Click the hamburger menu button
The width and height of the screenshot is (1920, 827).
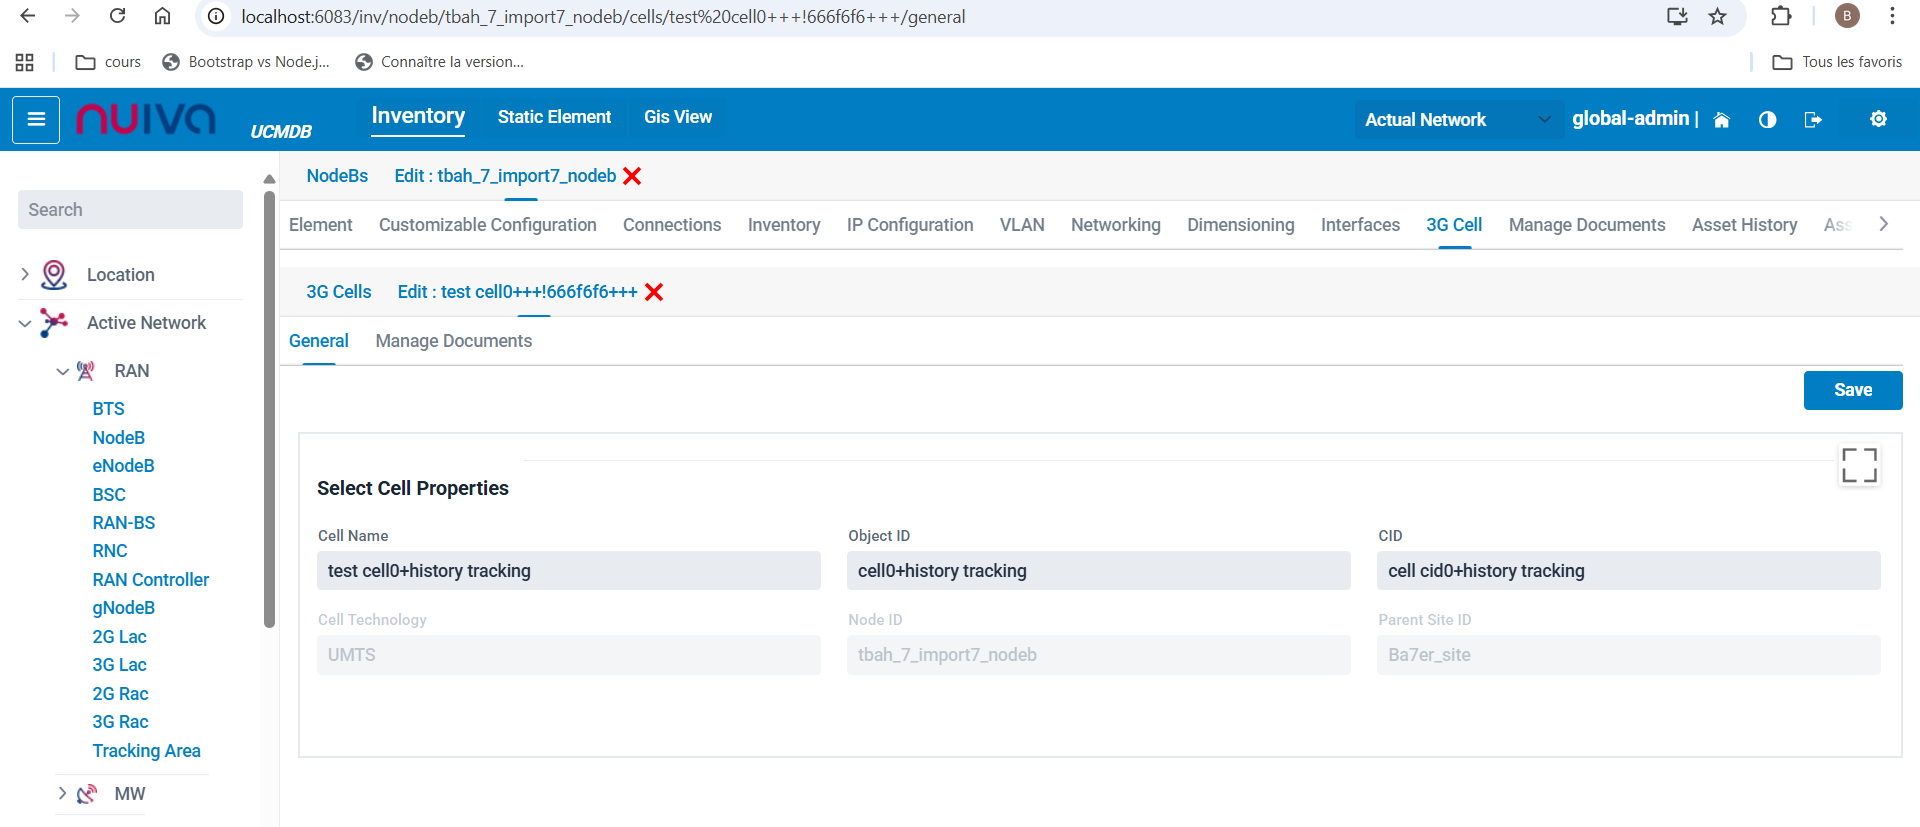(x=36, y=120)
